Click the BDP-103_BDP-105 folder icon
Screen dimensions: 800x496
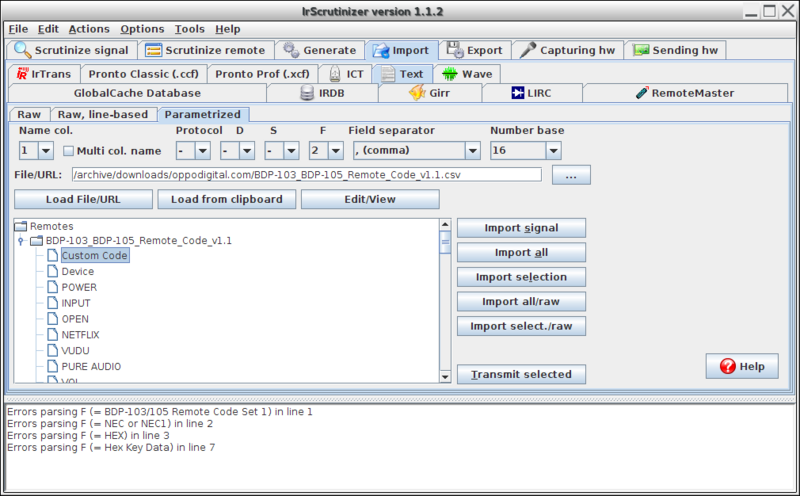click(x=36, y=240)
